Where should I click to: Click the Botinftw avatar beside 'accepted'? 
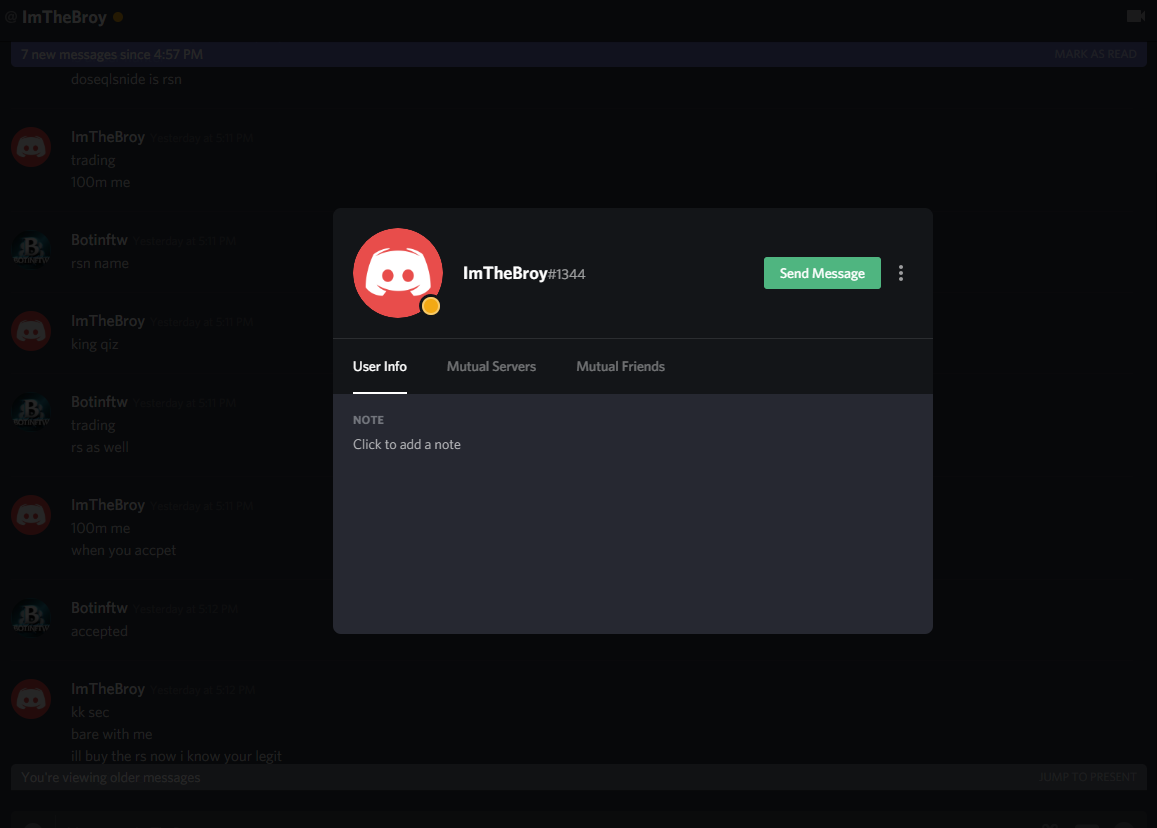coord(31,618)
